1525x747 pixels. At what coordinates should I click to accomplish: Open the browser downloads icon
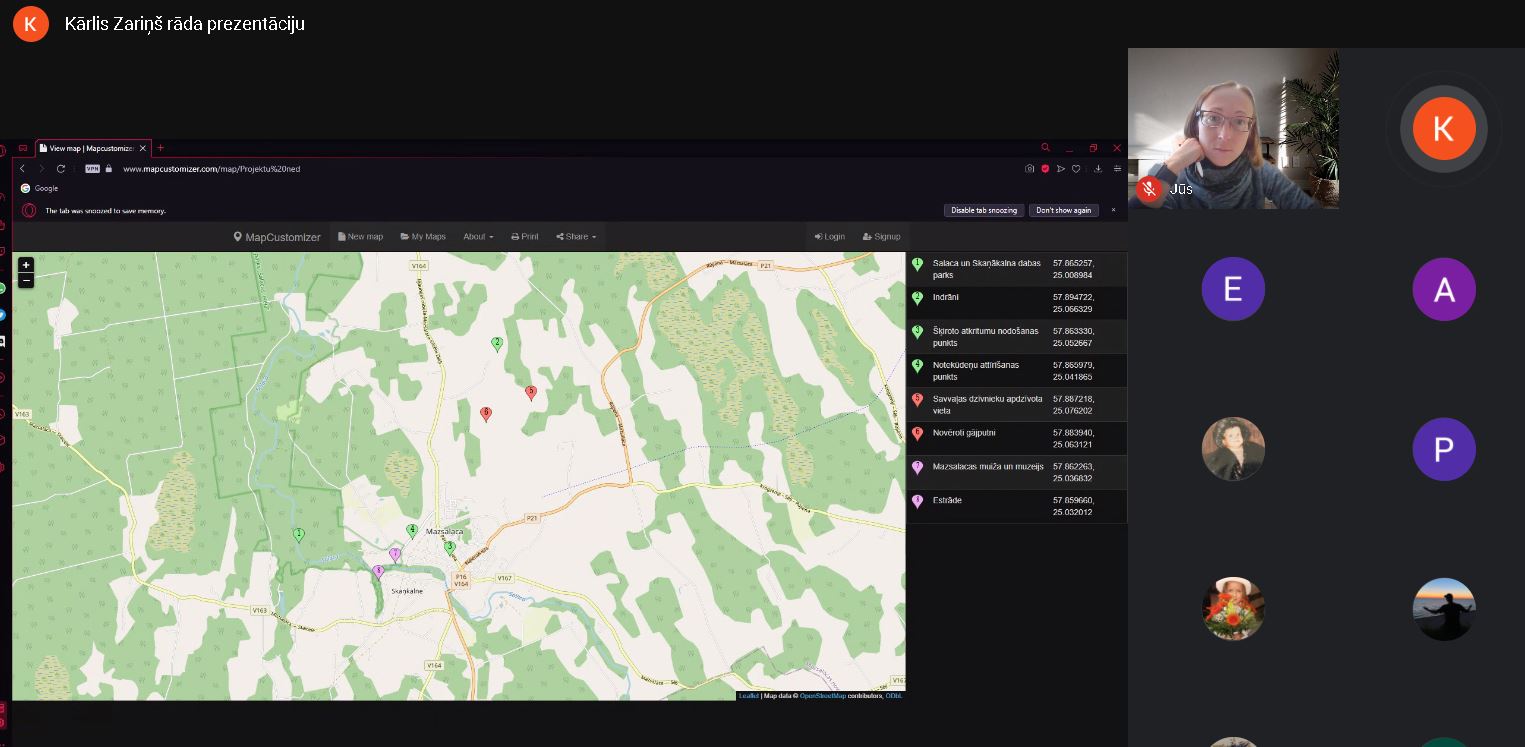pos(1098,169)
